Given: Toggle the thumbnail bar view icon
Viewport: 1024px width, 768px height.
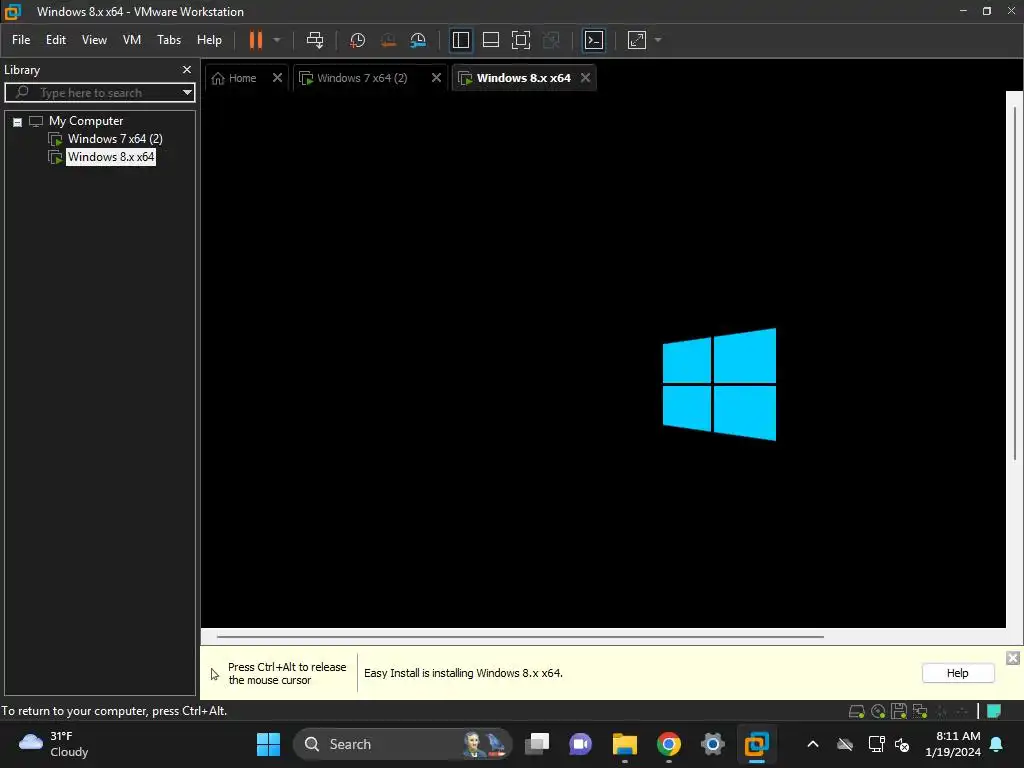Looking at the screenshot, I should (x=490, y=40).
